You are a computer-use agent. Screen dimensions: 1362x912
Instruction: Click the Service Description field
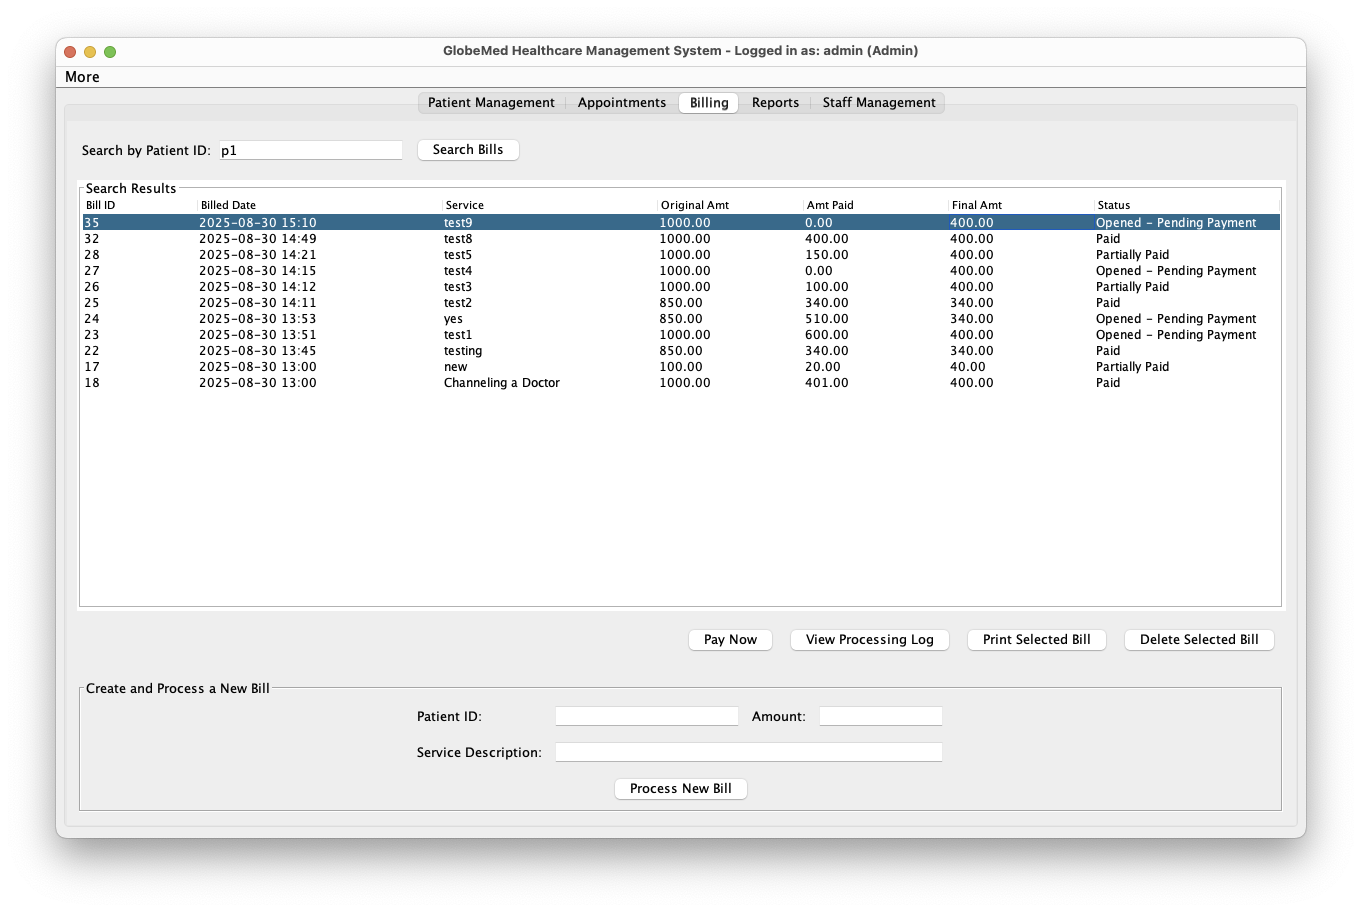[748, 753]
